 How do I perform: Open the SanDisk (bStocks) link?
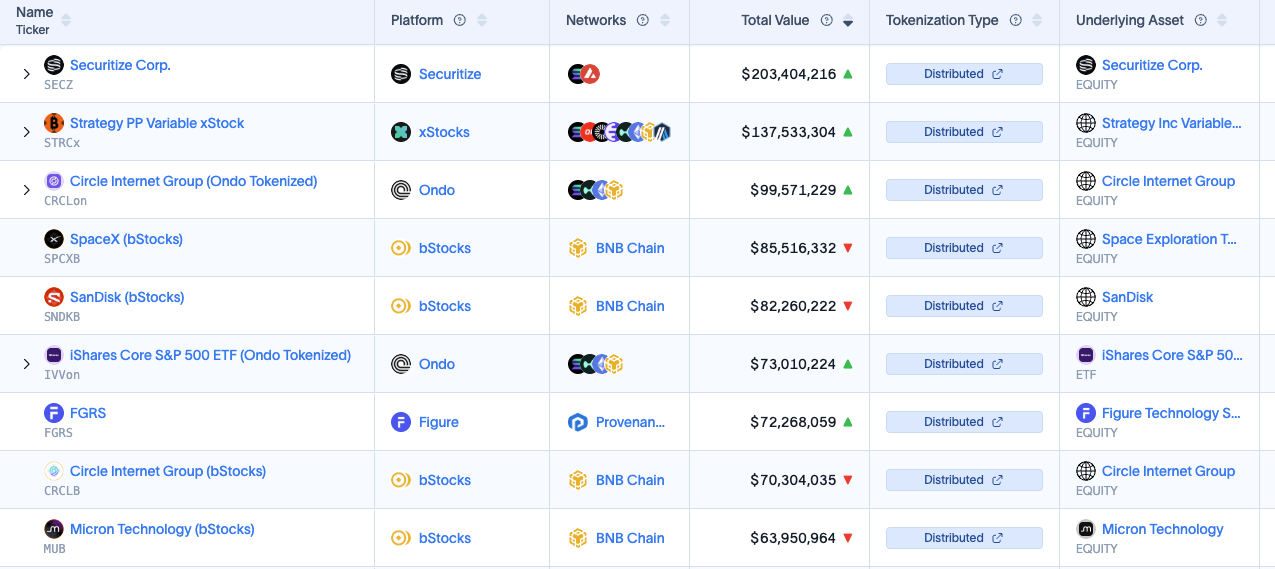pos(127,297)
